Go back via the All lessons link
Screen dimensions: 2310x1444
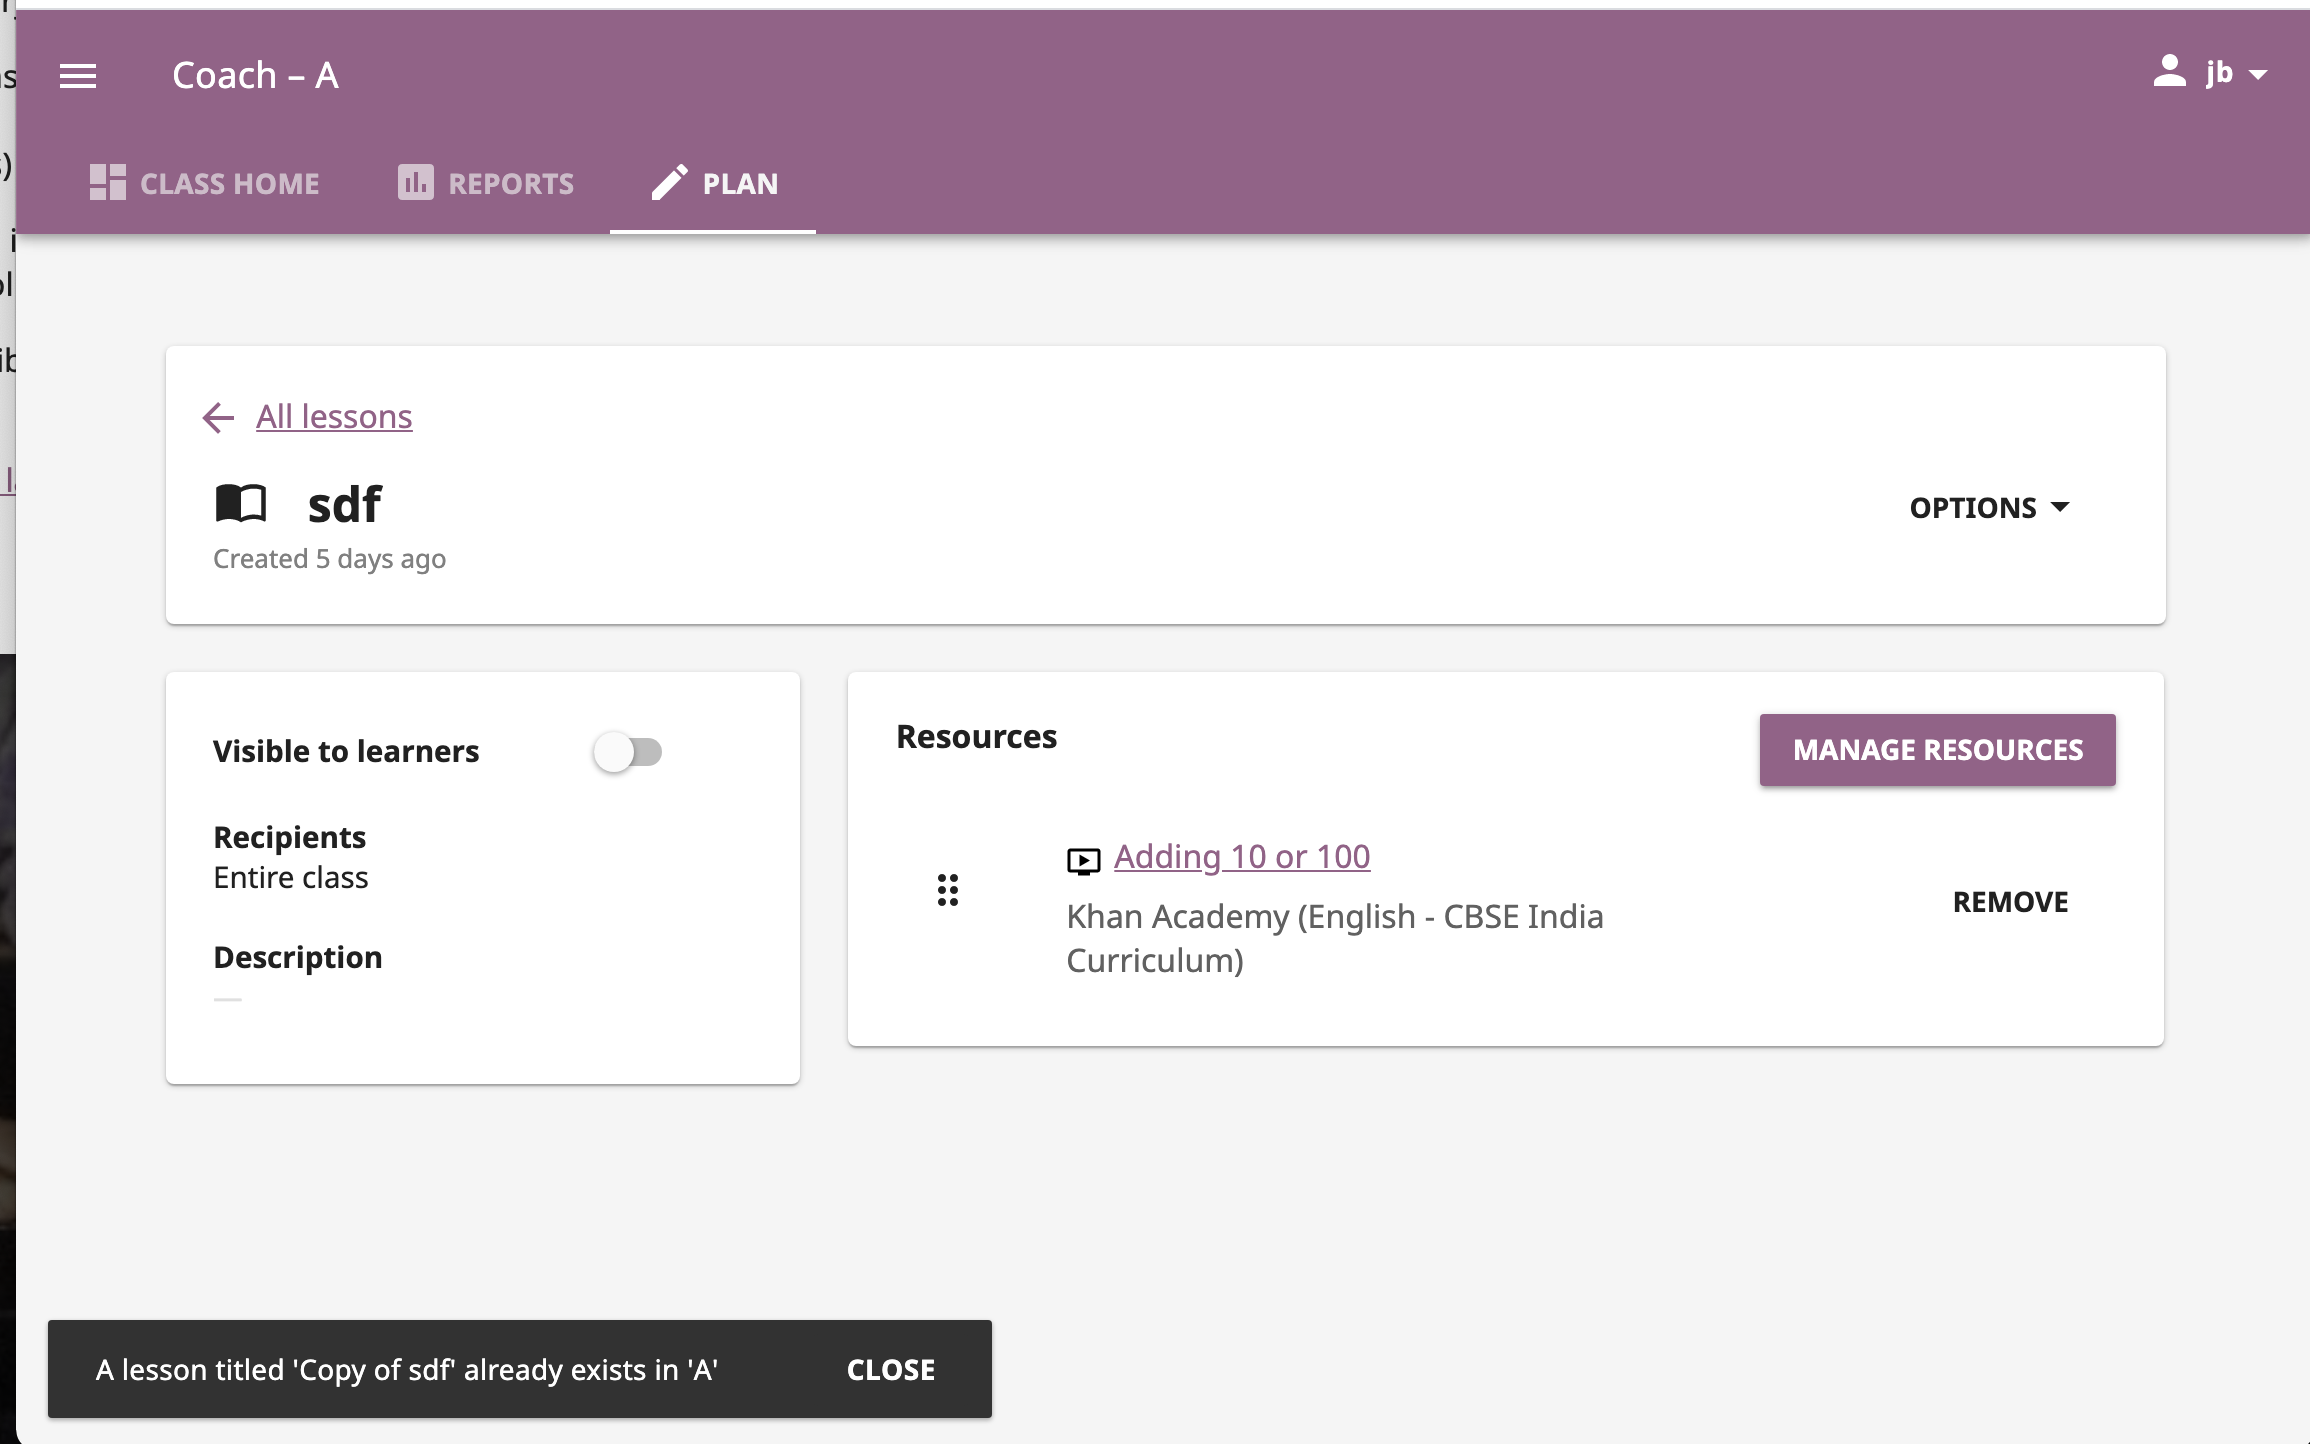point(334,417)
